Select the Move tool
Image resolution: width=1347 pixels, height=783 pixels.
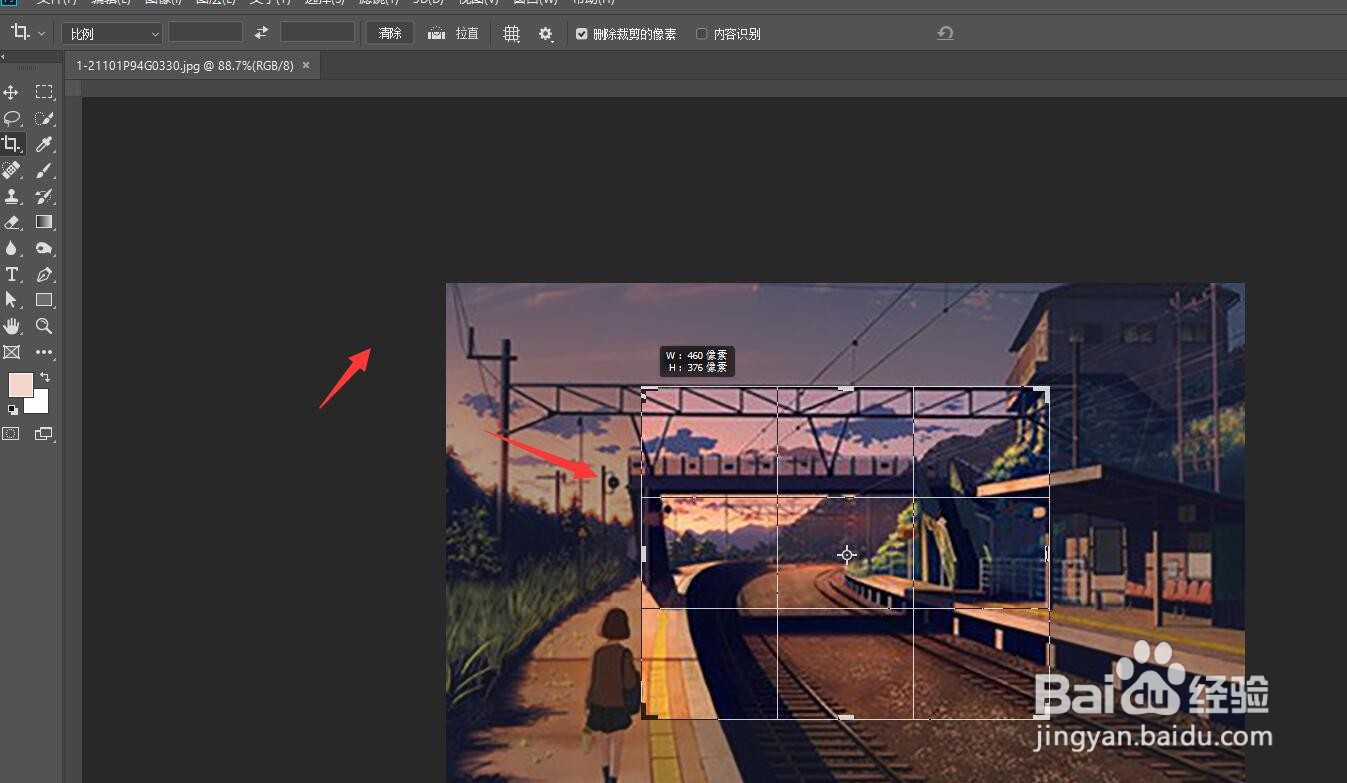tap(11, 92)
